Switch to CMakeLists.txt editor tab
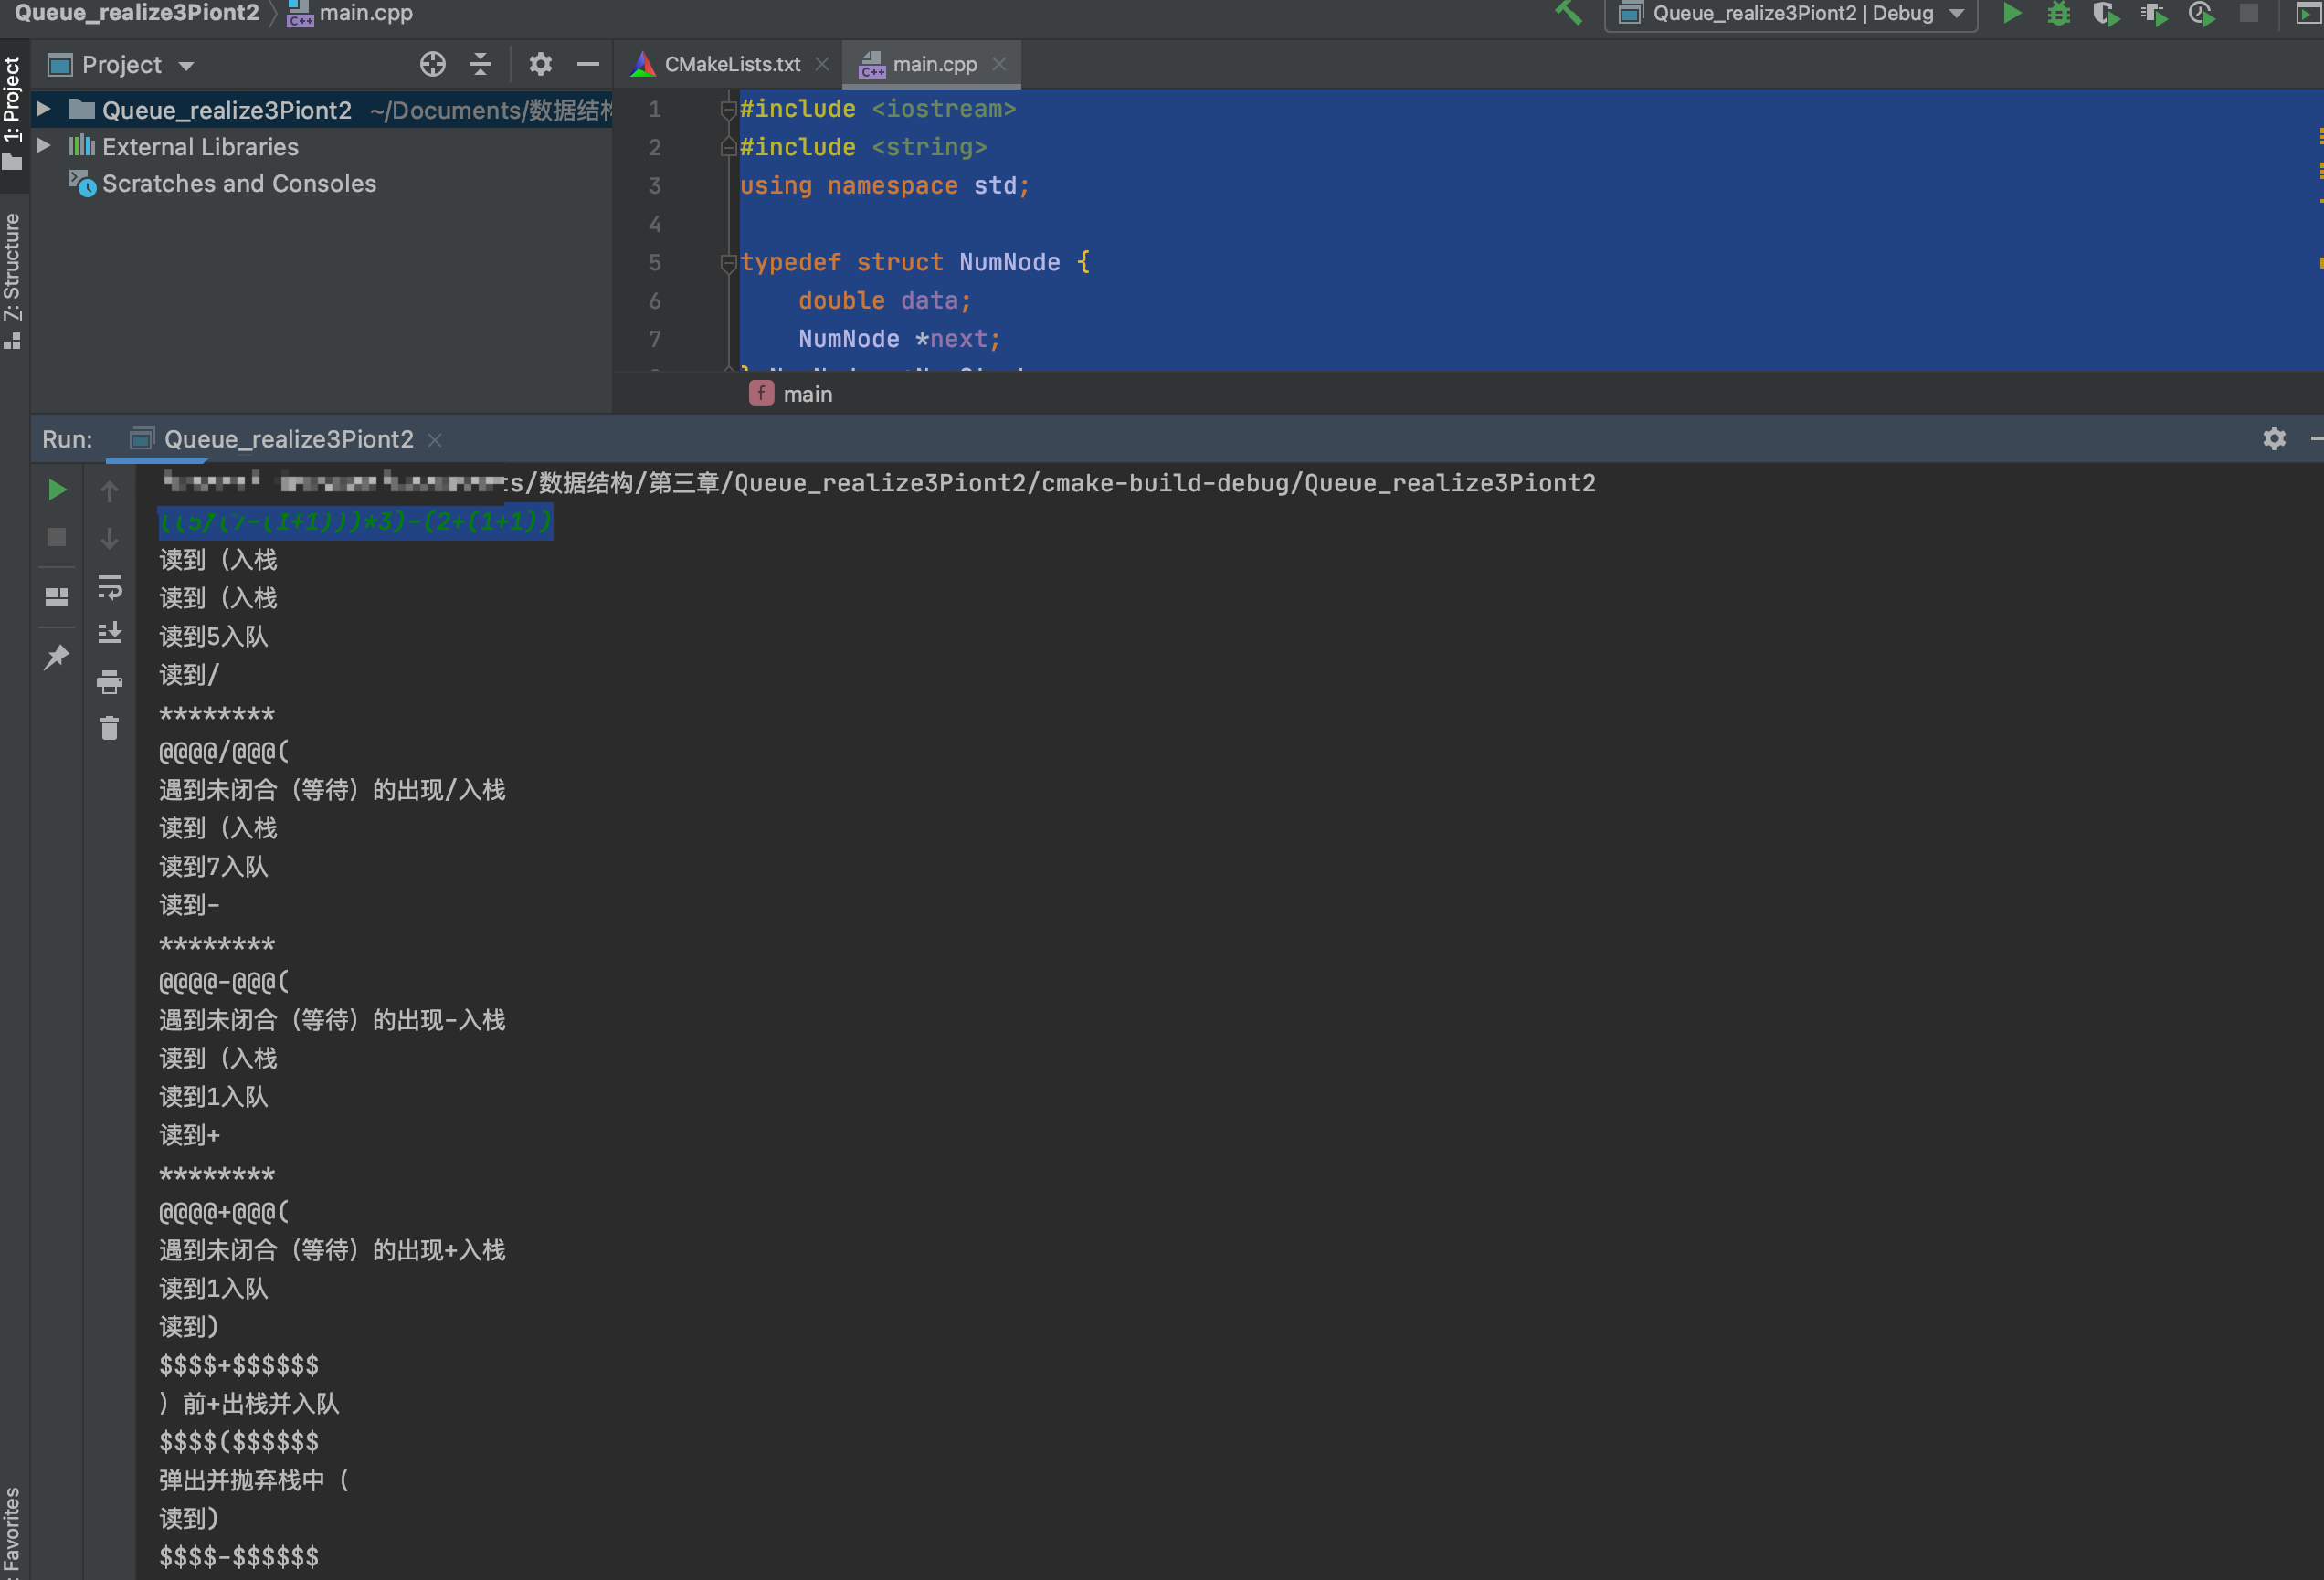 click(x=731, y=65)
